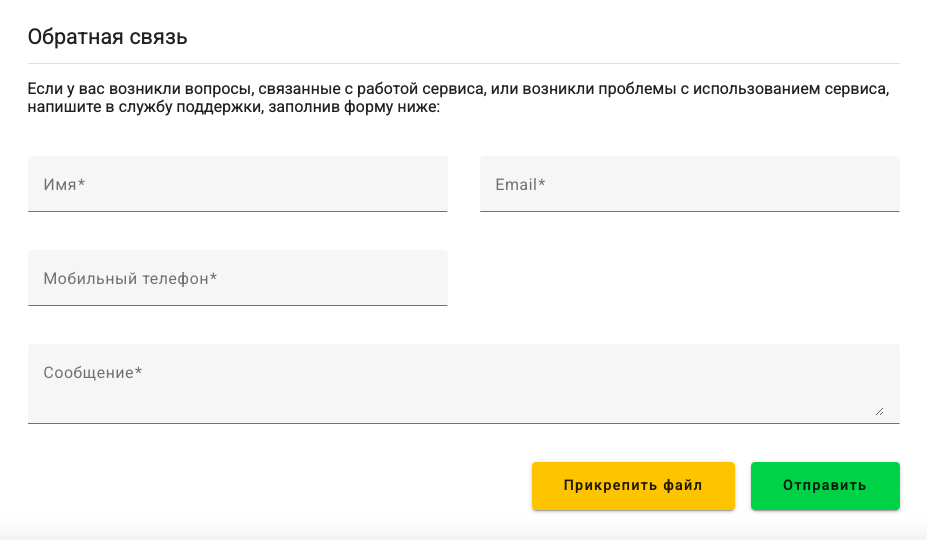Click the Email* placeholder label
The width and height of the screenshot is (927, 540).
click(520, 185)
